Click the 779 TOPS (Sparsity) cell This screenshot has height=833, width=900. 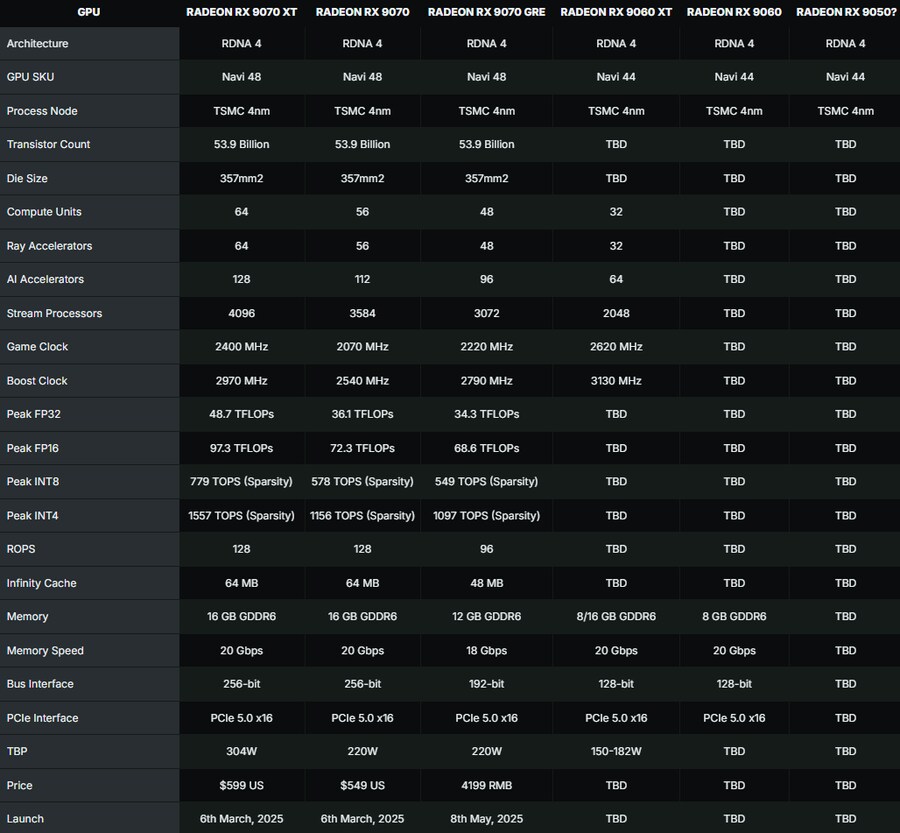[241, 482]
